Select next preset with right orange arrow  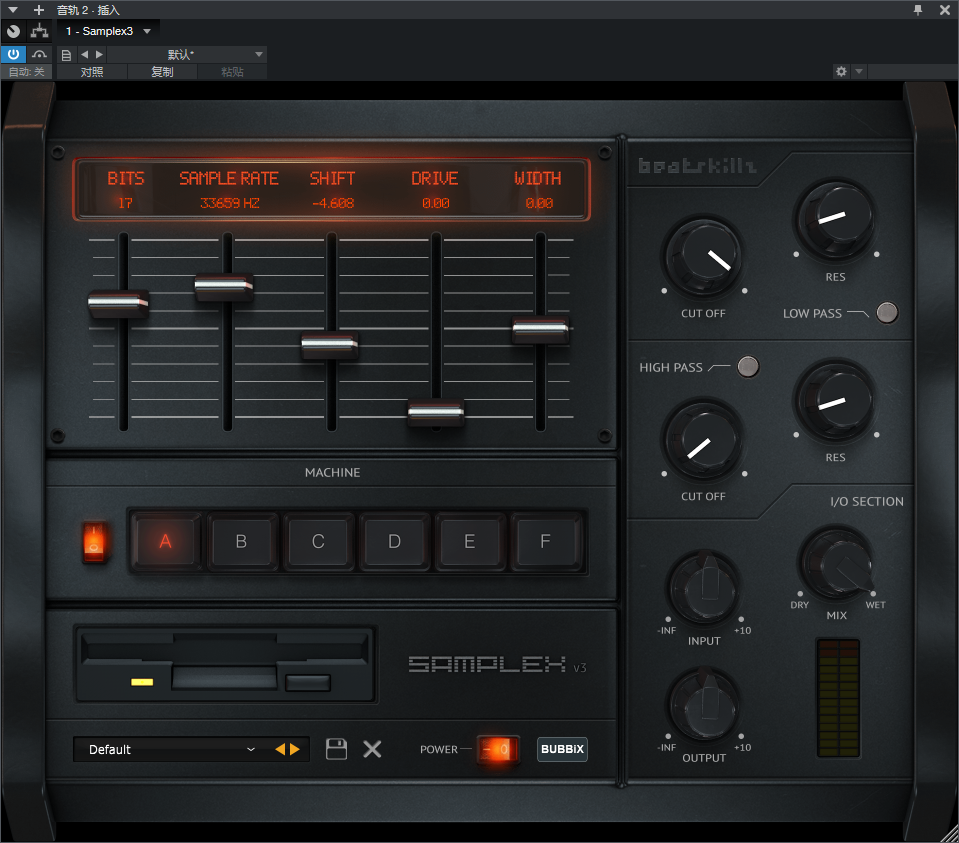(295, 749)
